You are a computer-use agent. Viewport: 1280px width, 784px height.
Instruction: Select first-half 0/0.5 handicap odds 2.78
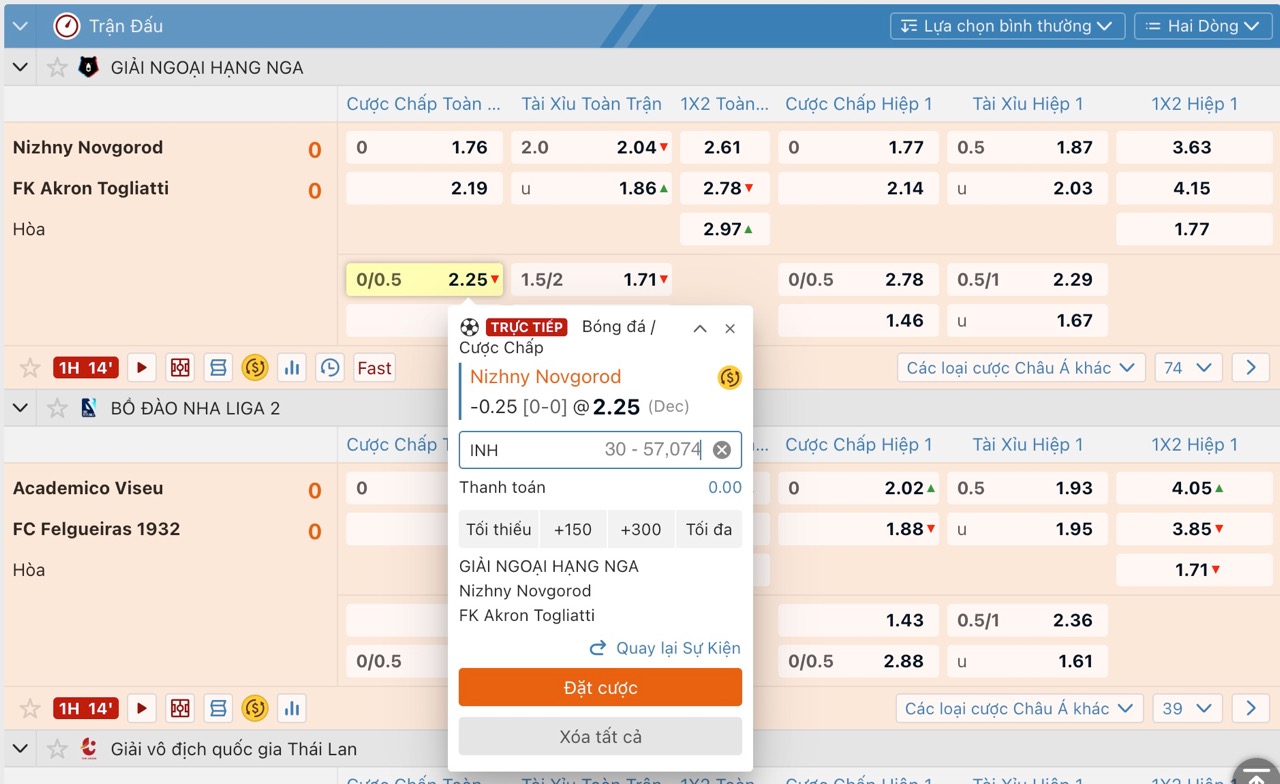tap(858, 280)
